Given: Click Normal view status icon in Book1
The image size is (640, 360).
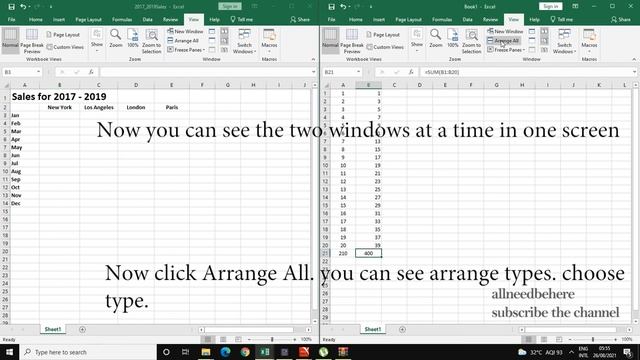Looking at the screenshot, I should [x=529, y=339].
